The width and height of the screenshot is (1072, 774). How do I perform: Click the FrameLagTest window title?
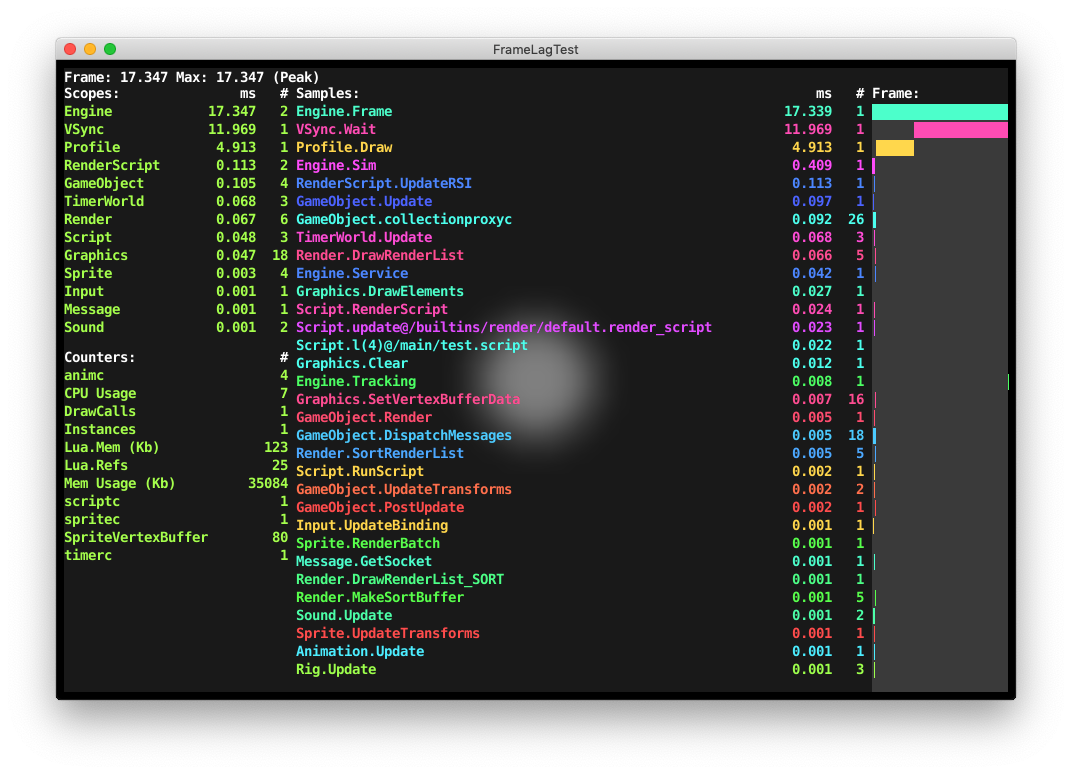[535, 49]
